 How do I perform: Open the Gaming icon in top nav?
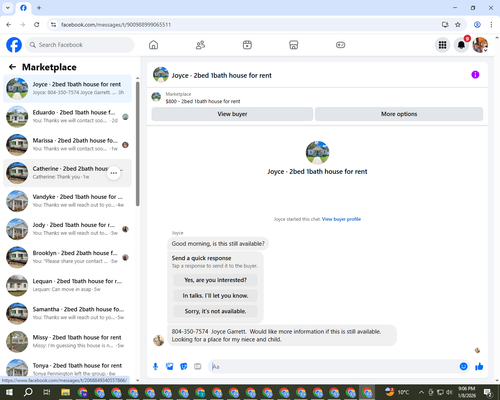340,45
